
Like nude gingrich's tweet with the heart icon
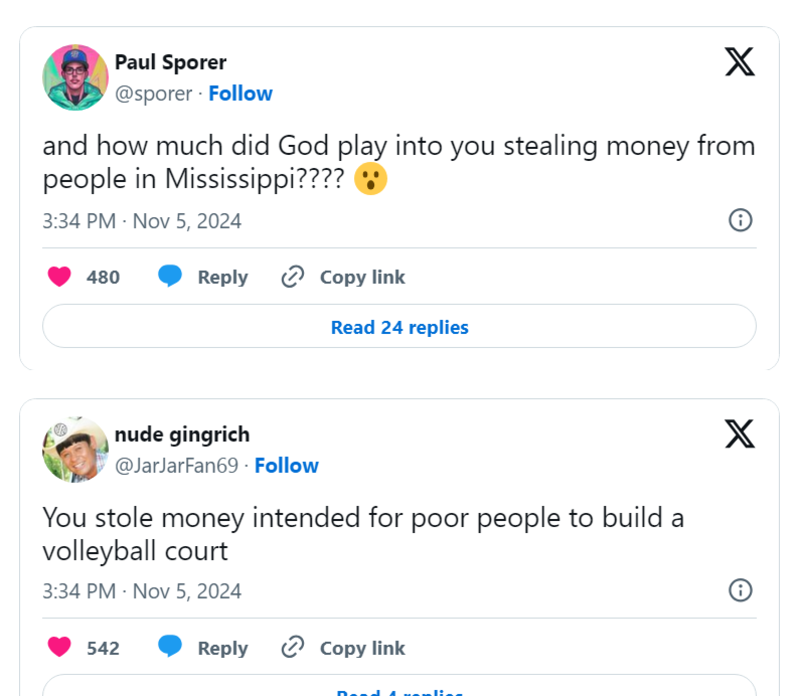pyautogui.click(x=59, y=647)
